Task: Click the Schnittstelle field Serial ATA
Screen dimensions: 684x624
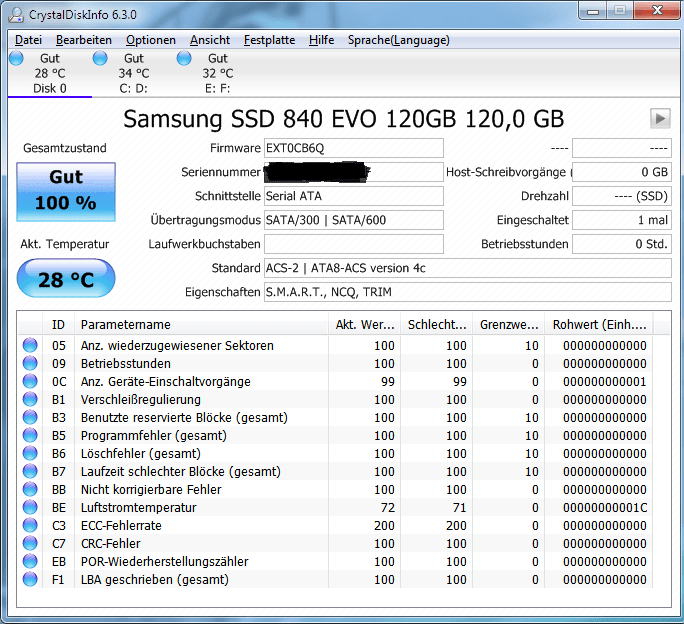Action: point(354,196)
